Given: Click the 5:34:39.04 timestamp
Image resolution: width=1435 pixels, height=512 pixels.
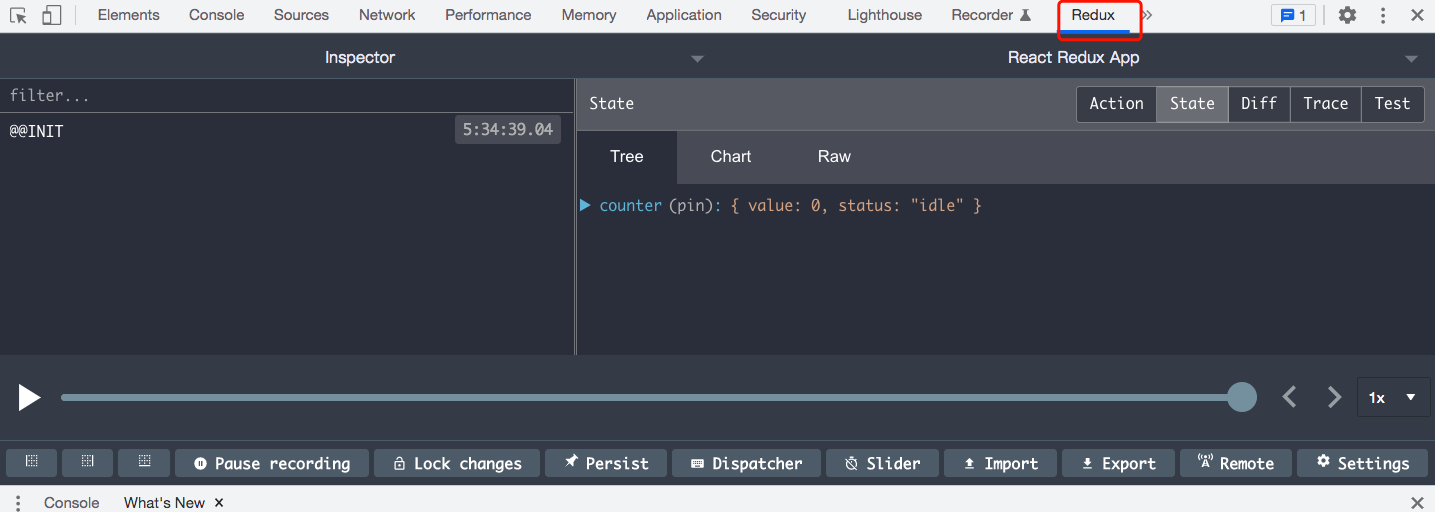Looking at the screenshot, I should point(508,129).
